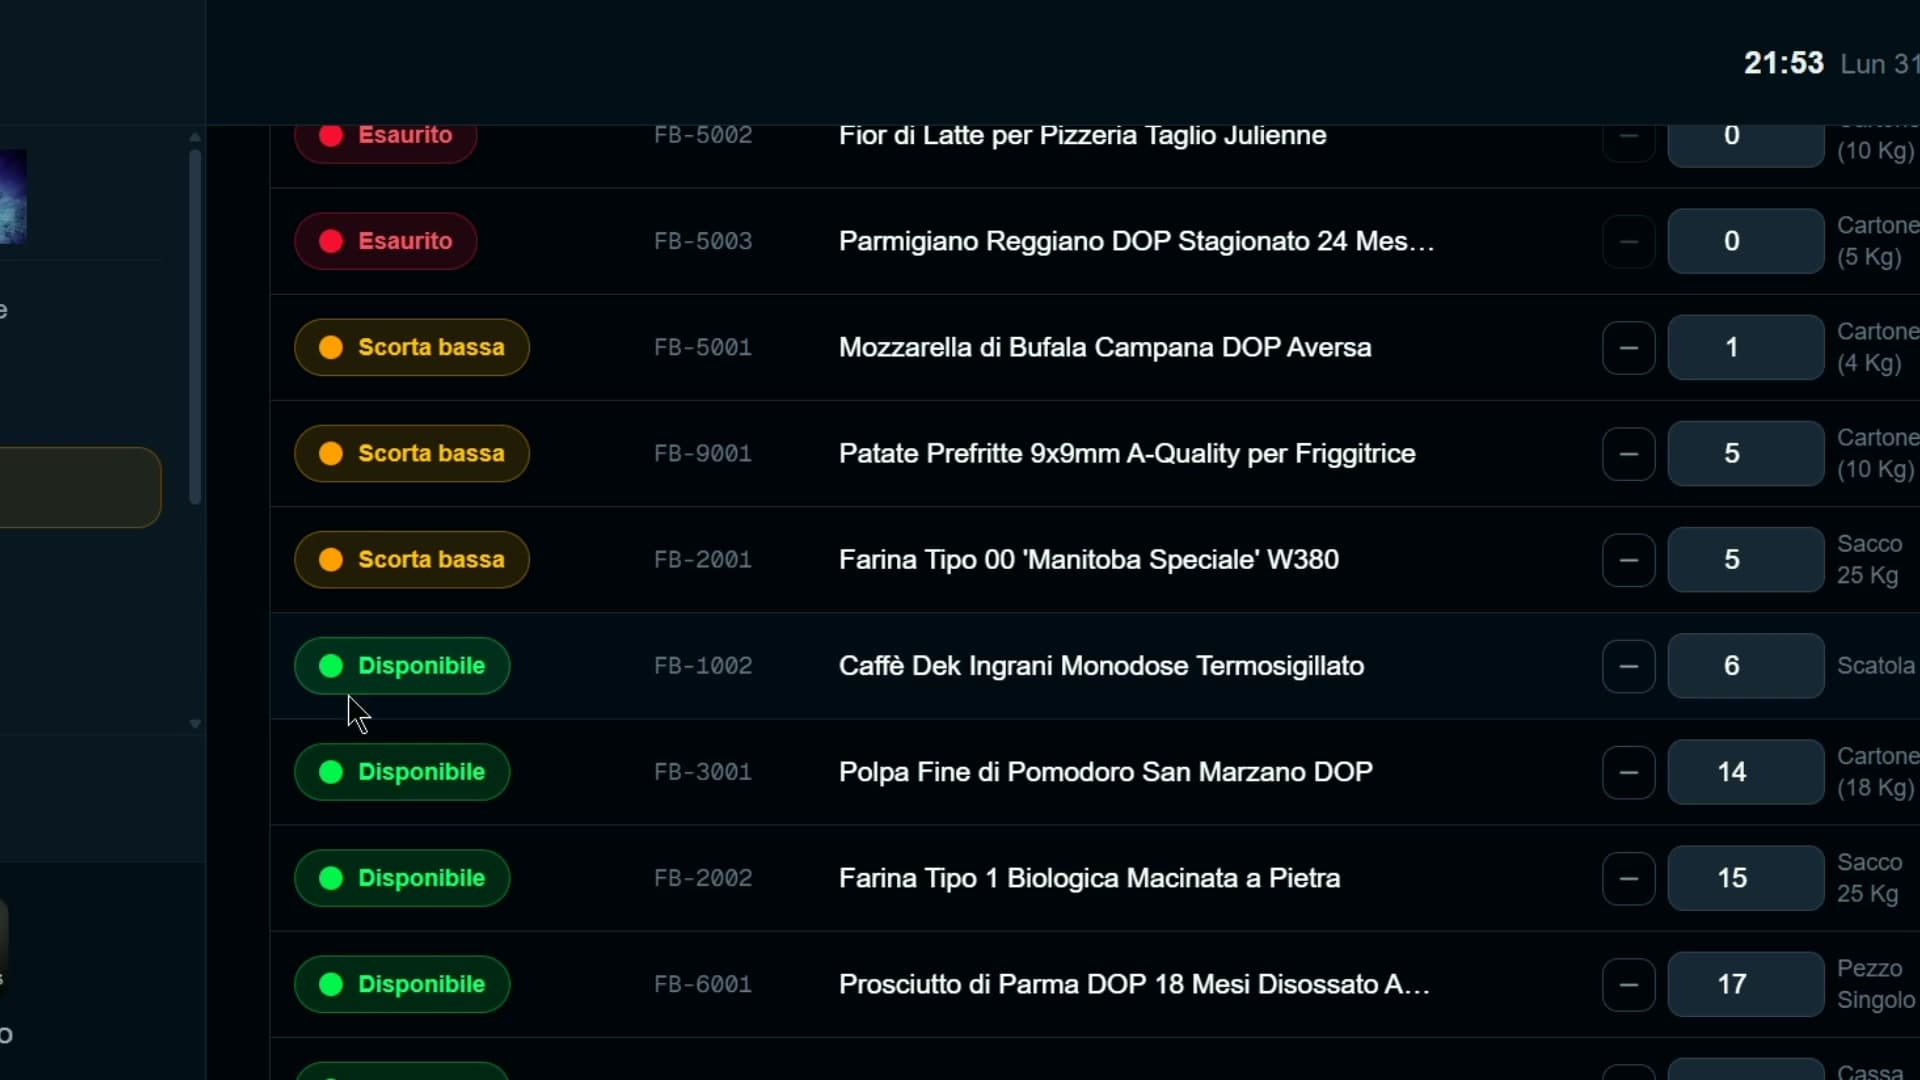
Task: Select quantity field of Mozzarella di Bufala
Action: tap(1746, 347)
